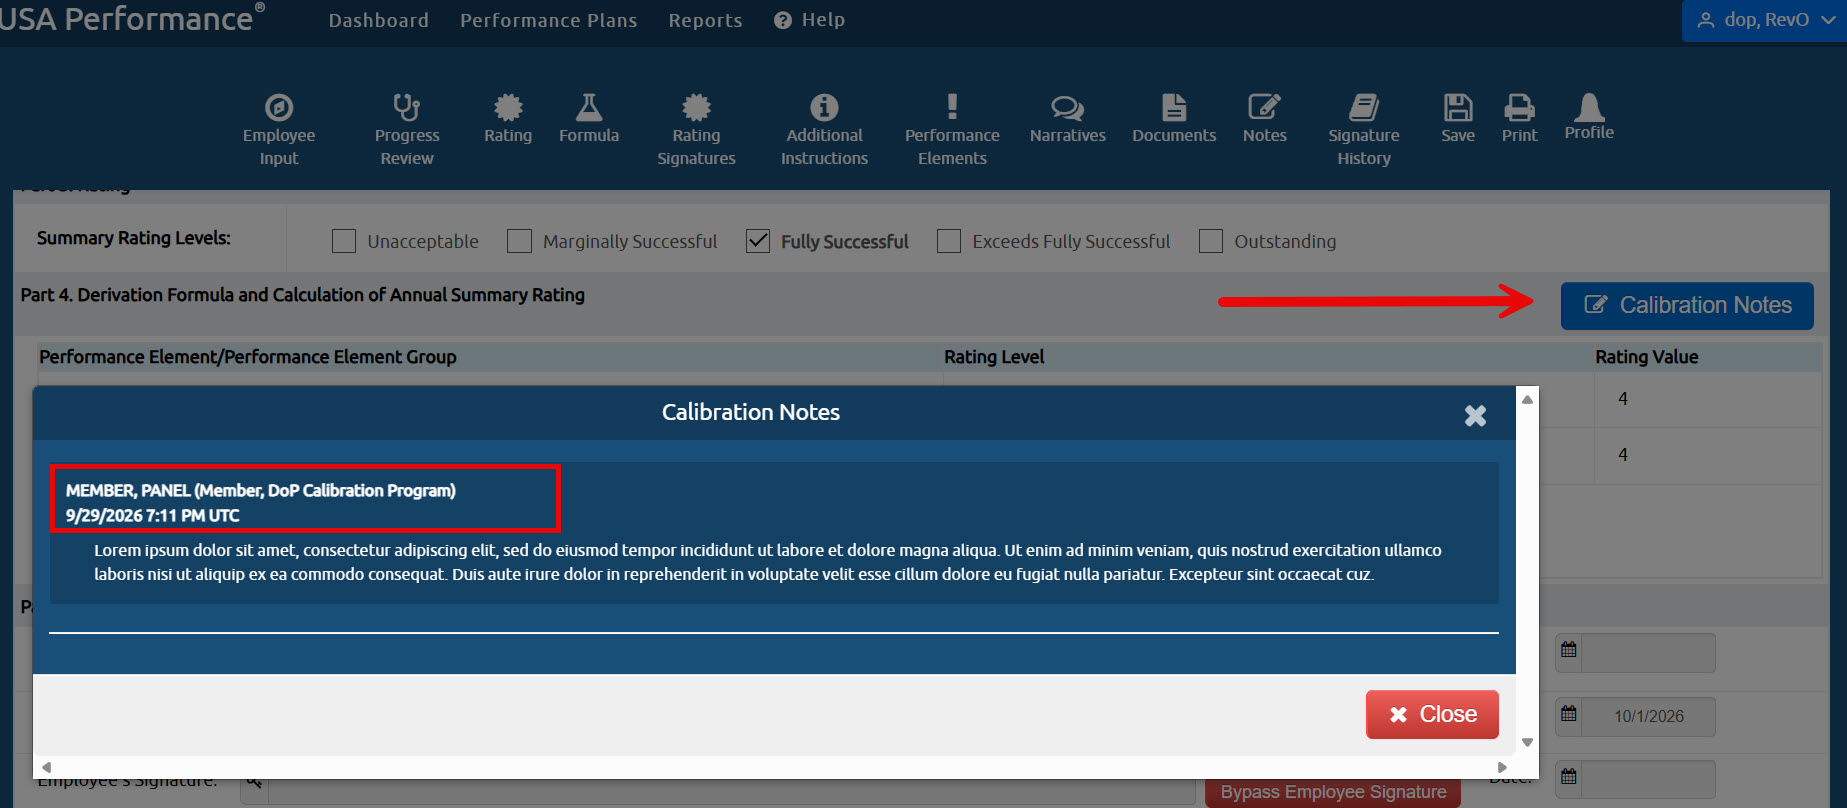Open Signature History
Image resolution: width=1847 pixels, height=808 pixels.
1364,130
